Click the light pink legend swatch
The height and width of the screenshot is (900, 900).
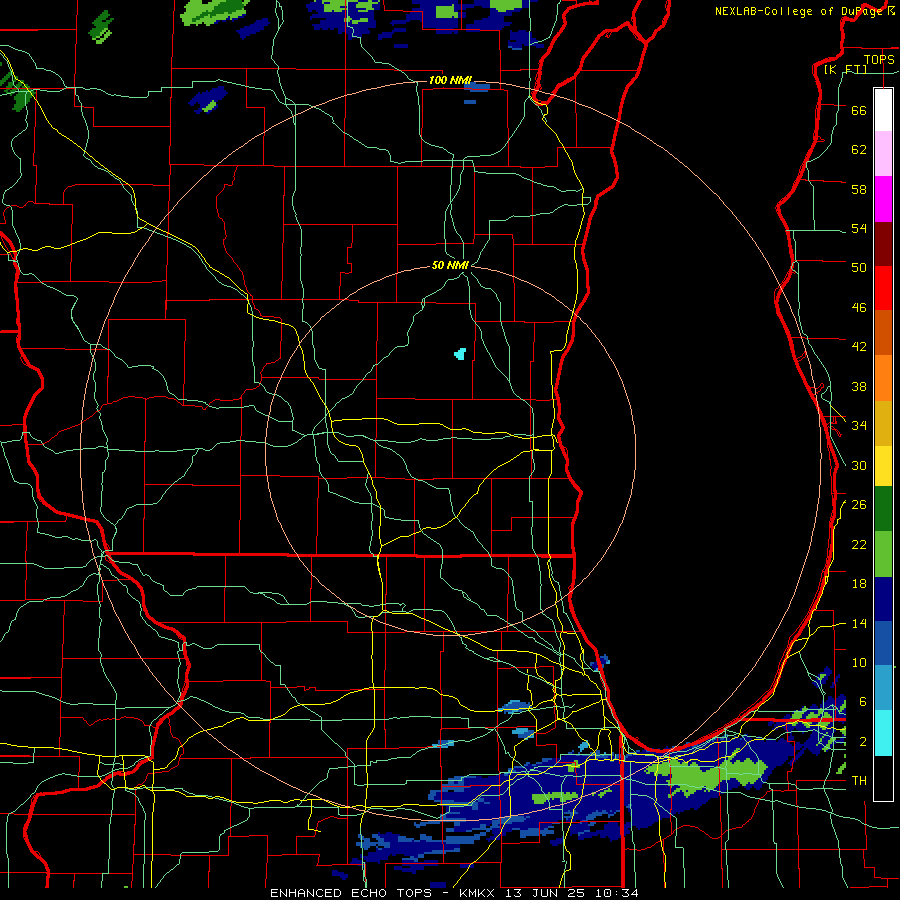[x=883, y=154]
